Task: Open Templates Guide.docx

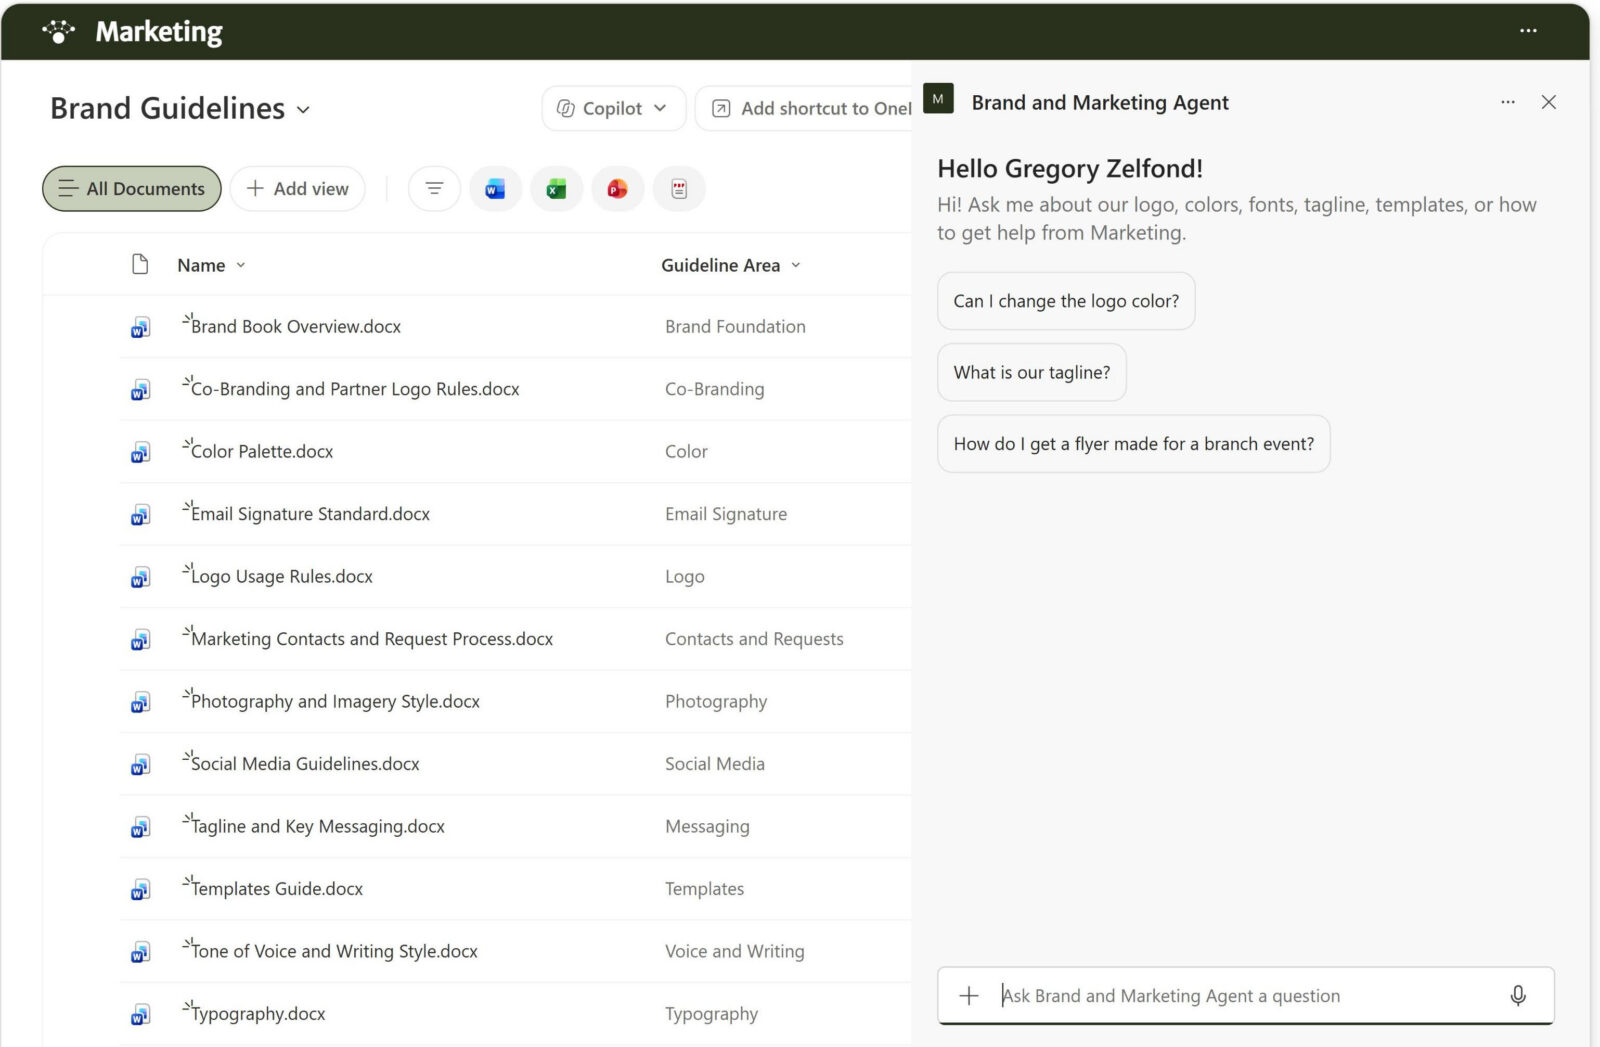Action: (x=277, y=889)
